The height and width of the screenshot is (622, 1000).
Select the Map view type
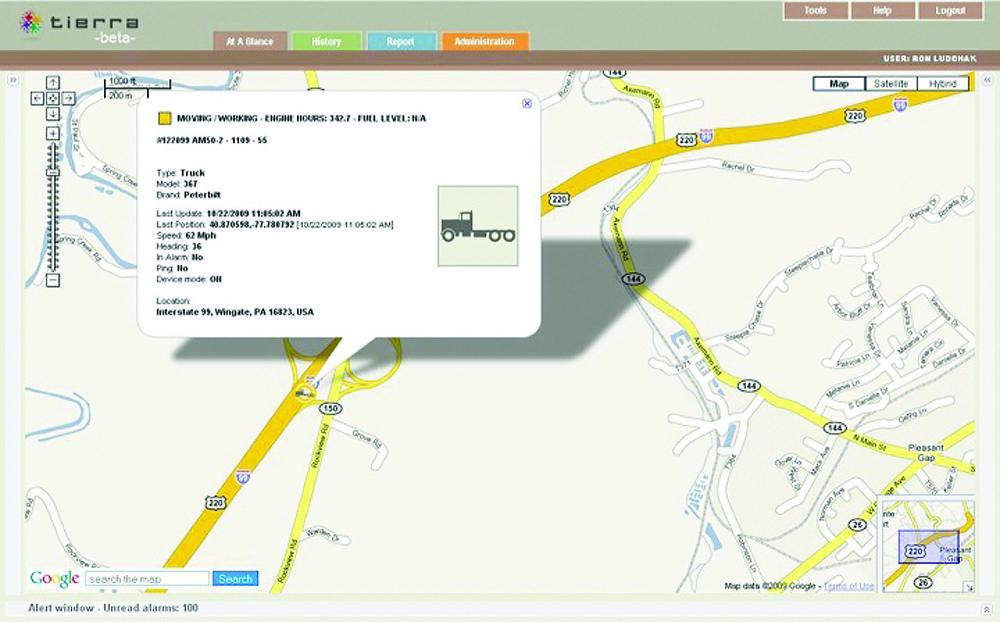(x=838, y=83)
